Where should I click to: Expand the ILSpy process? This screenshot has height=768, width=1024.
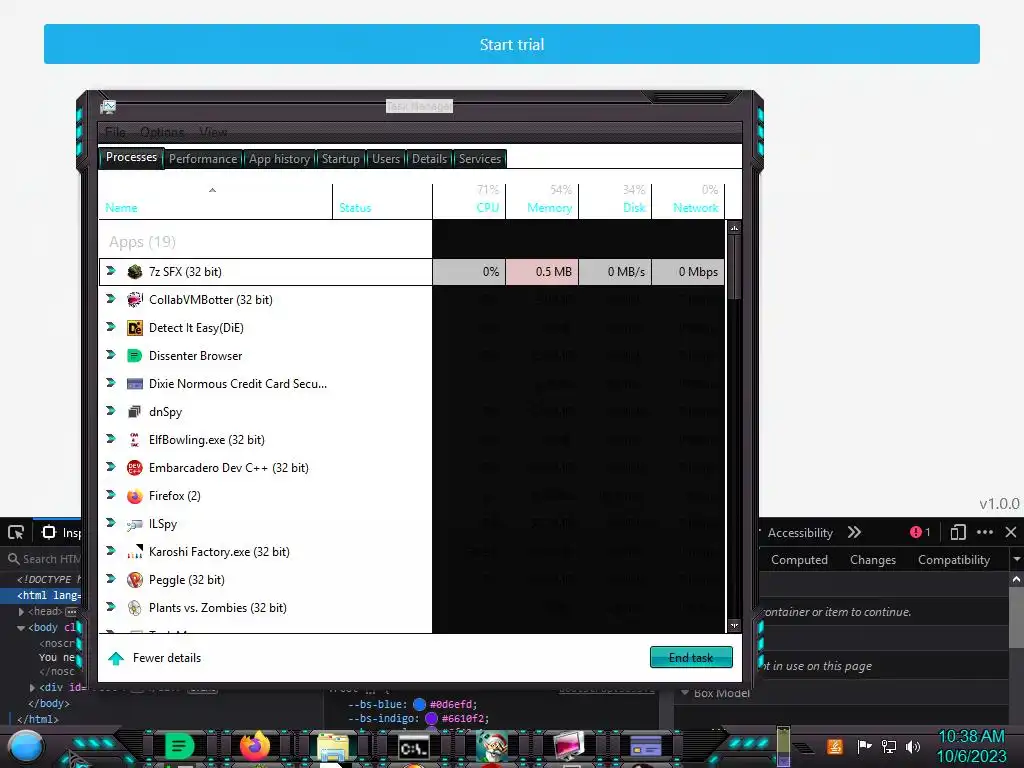111,523
